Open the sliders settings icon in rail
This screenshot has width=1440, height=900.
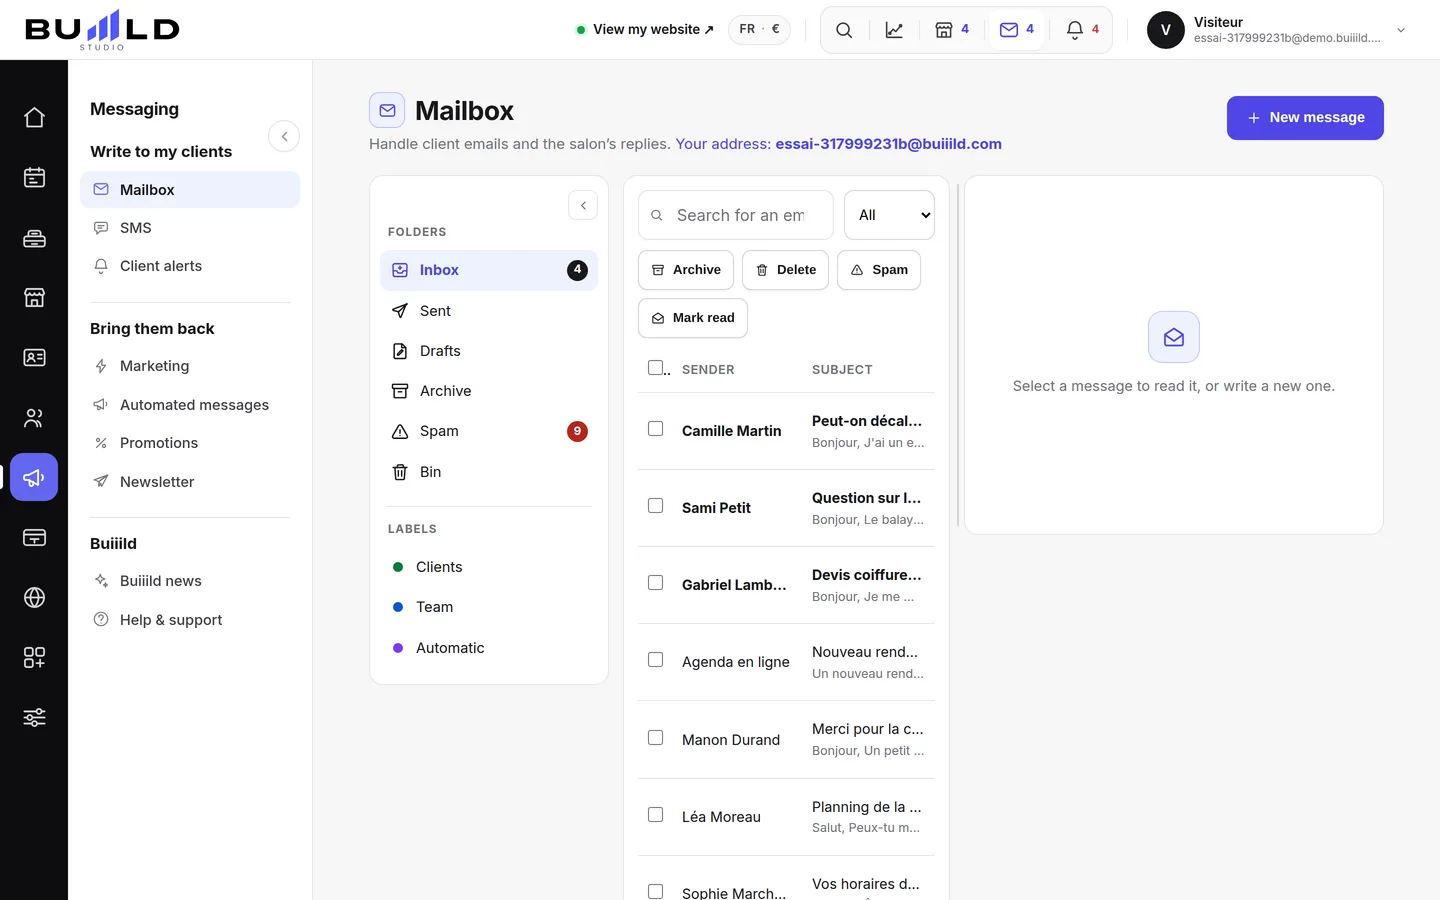coord(34,717)
